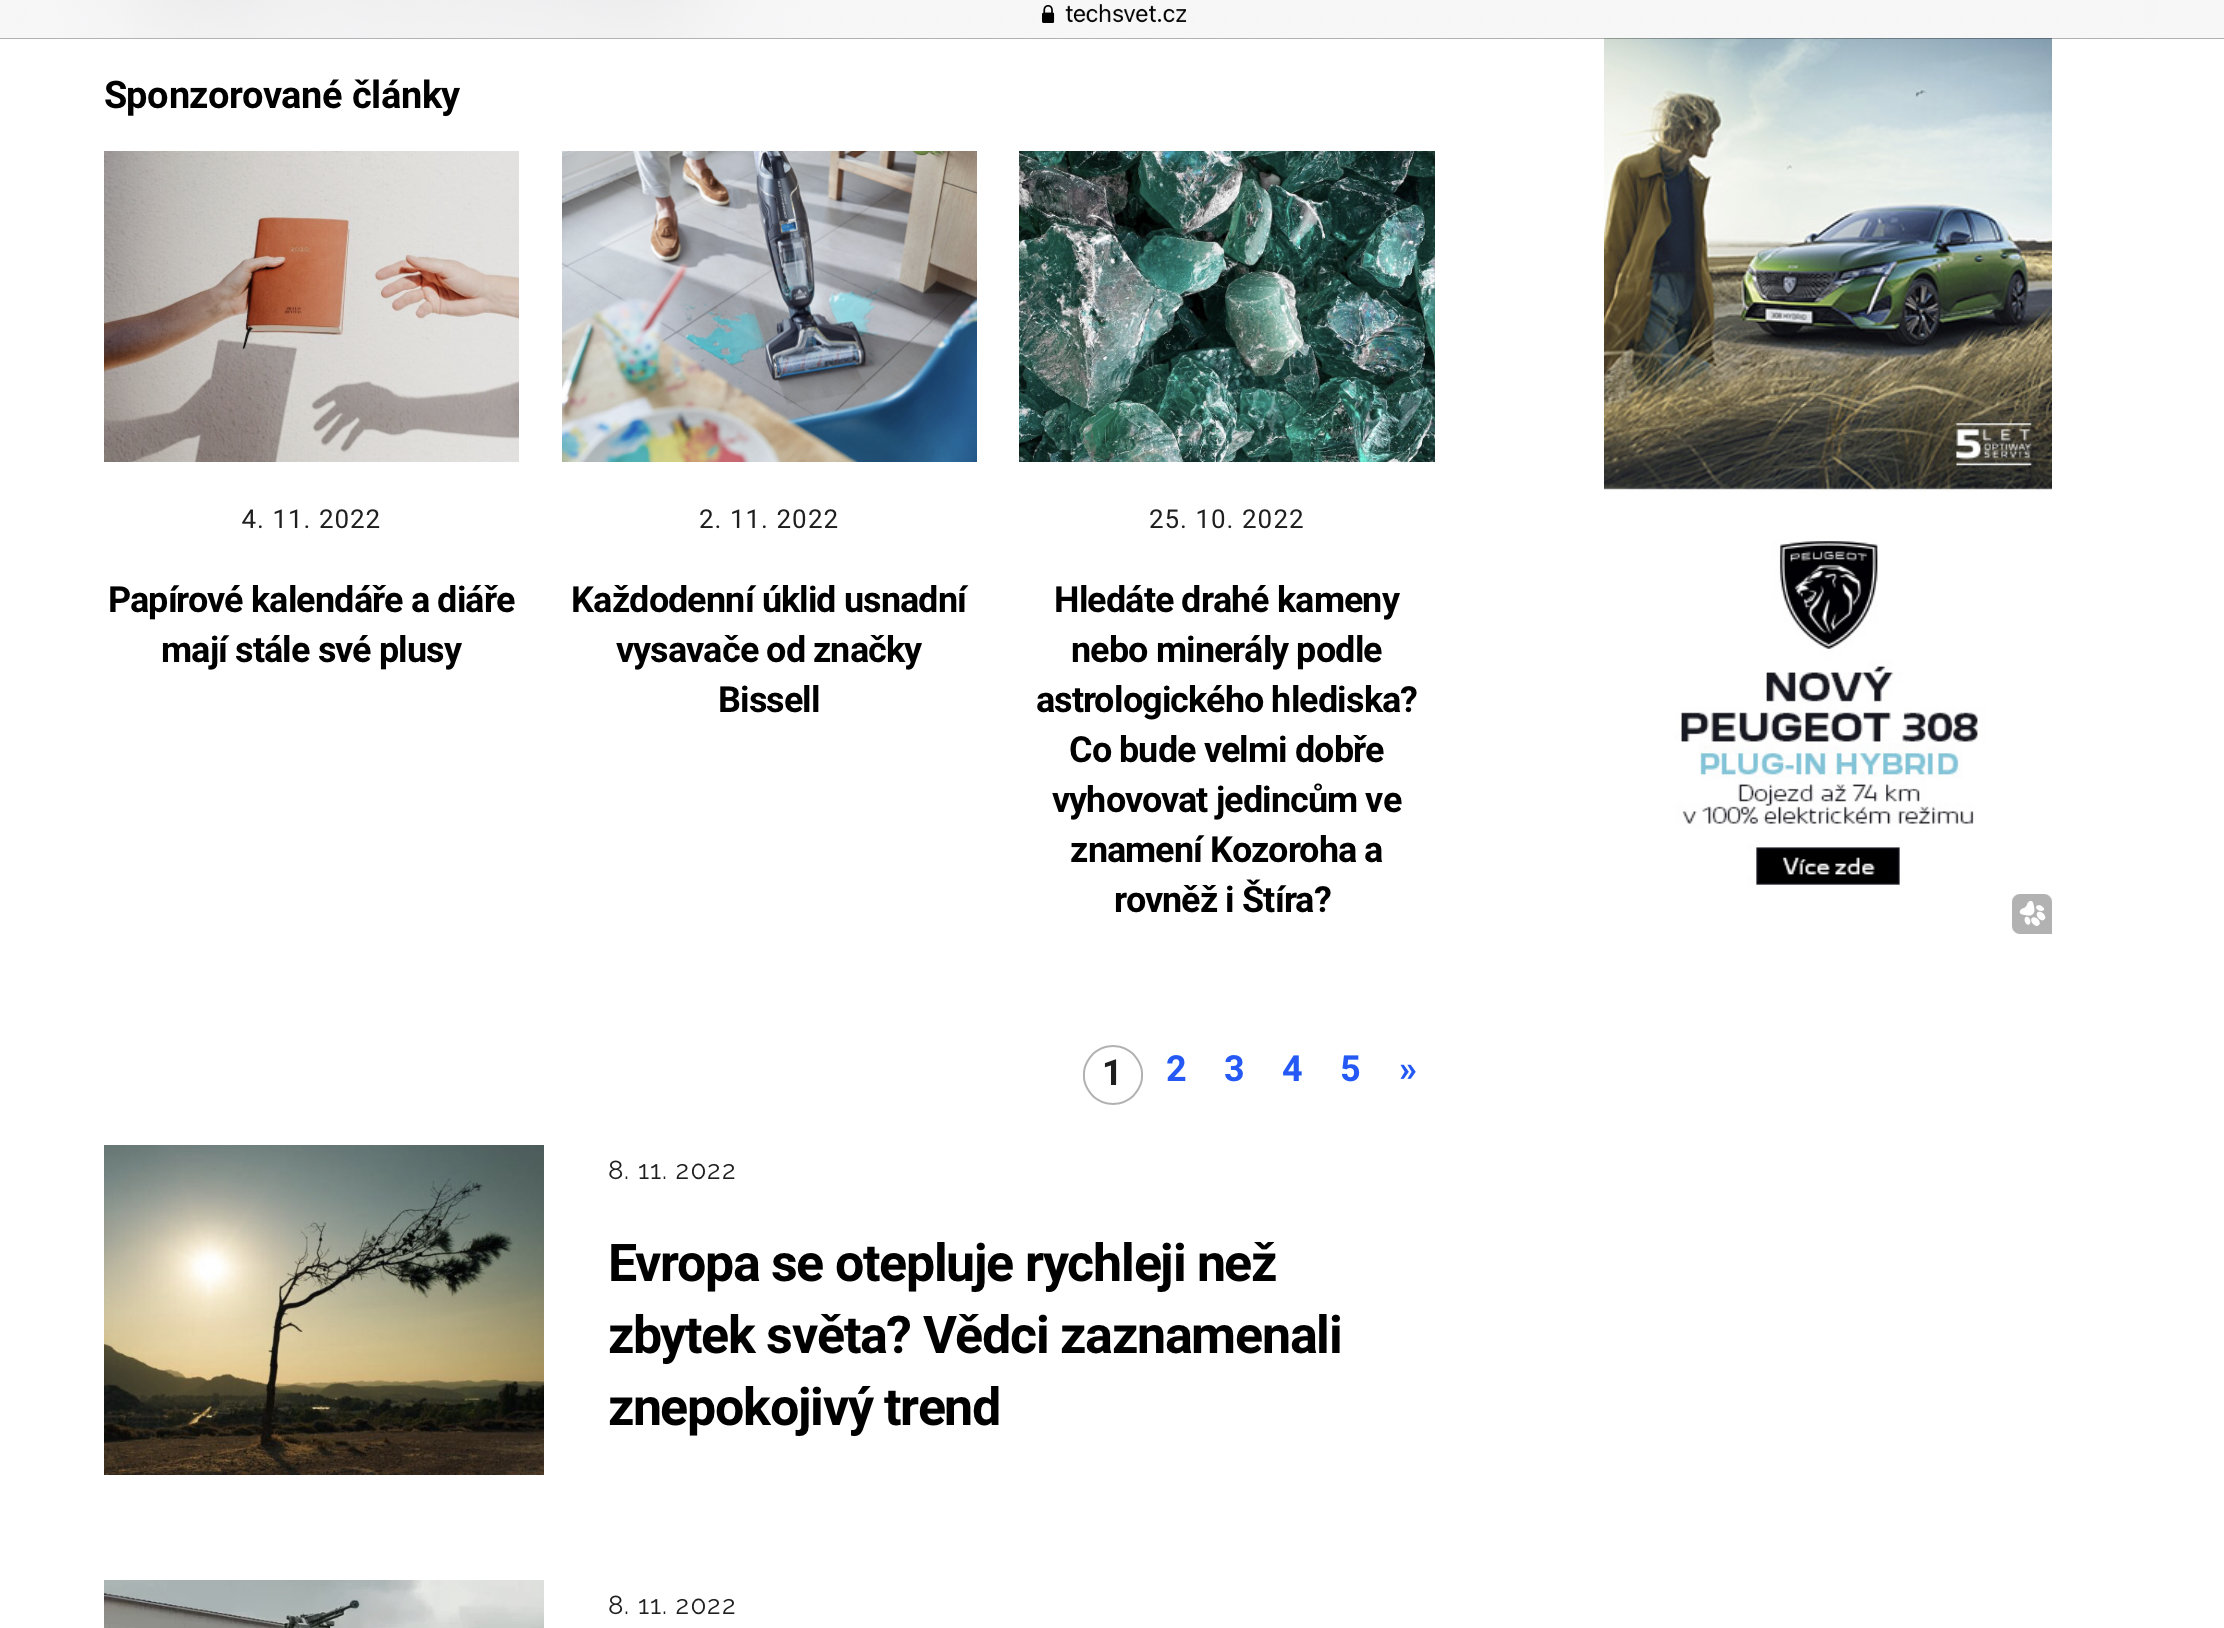Image resolution: width=2224 pixels, height=1628 pixels.
Task: Open Evropa se otepluje rychleji headline
Action: tap(975, 1335)
